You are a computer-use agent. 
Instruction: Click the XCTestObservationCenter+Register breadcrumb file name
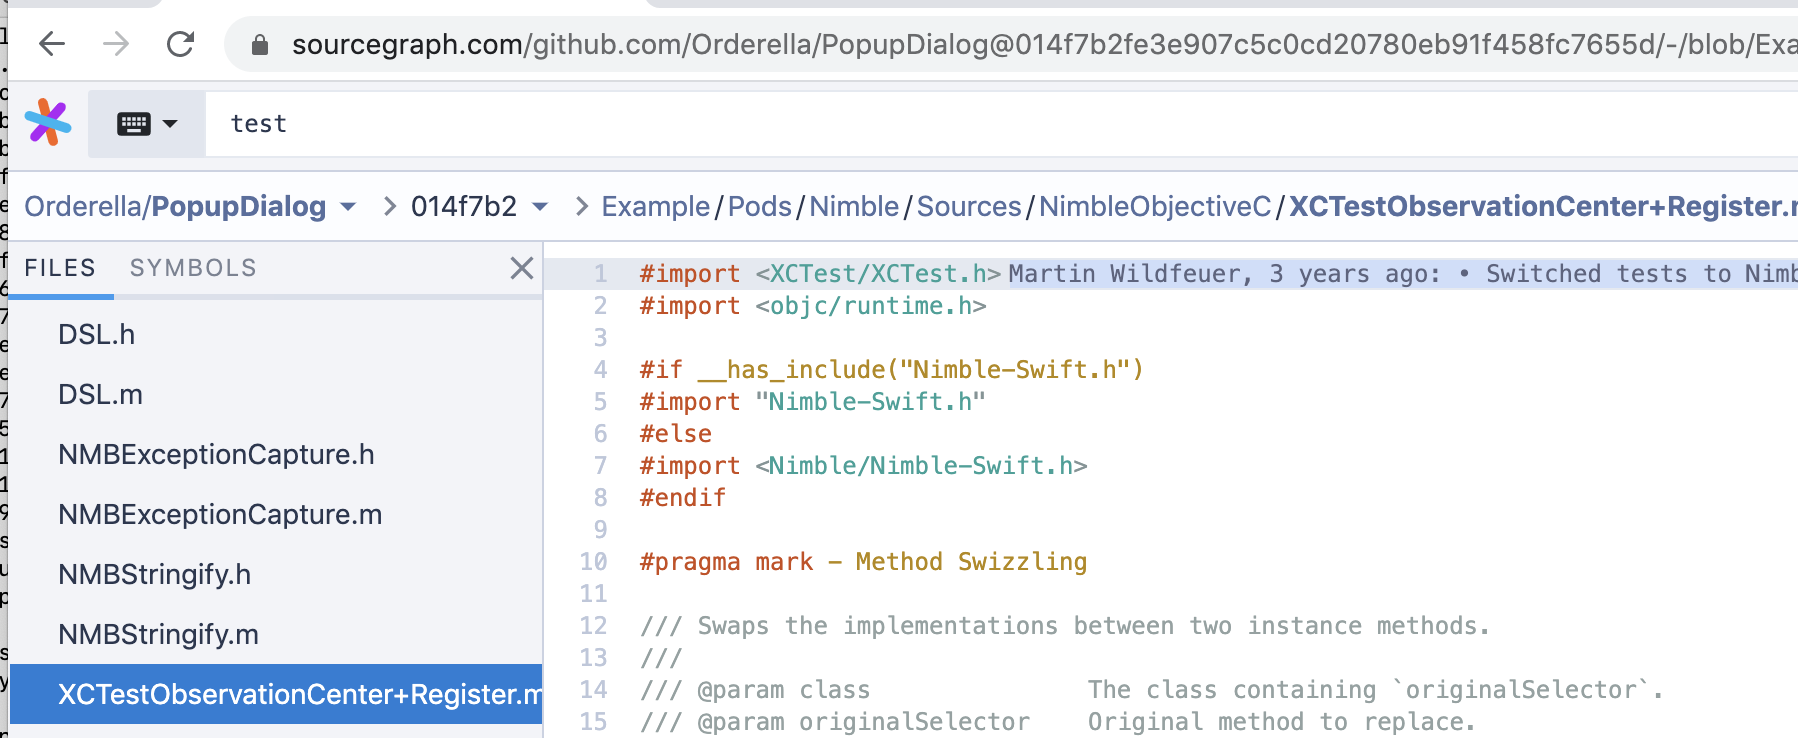(x=1543, y=206)
